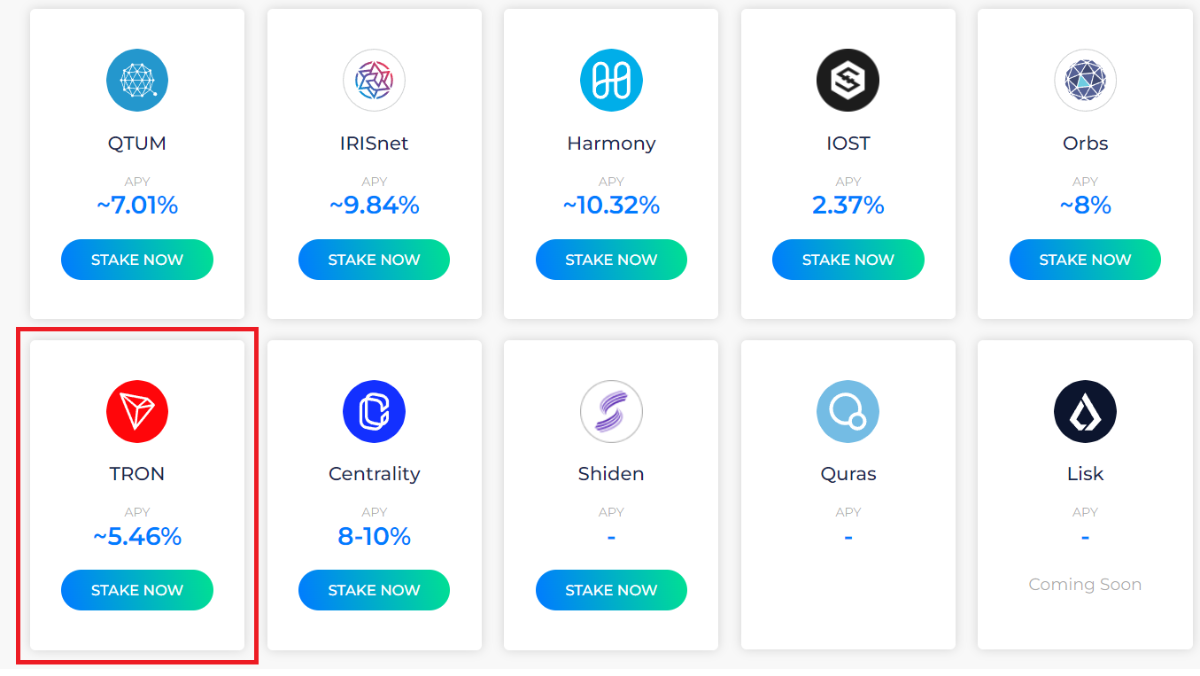1200x676 pixels.
Task: Click the IOST logo icon
Action: [848, 80]
